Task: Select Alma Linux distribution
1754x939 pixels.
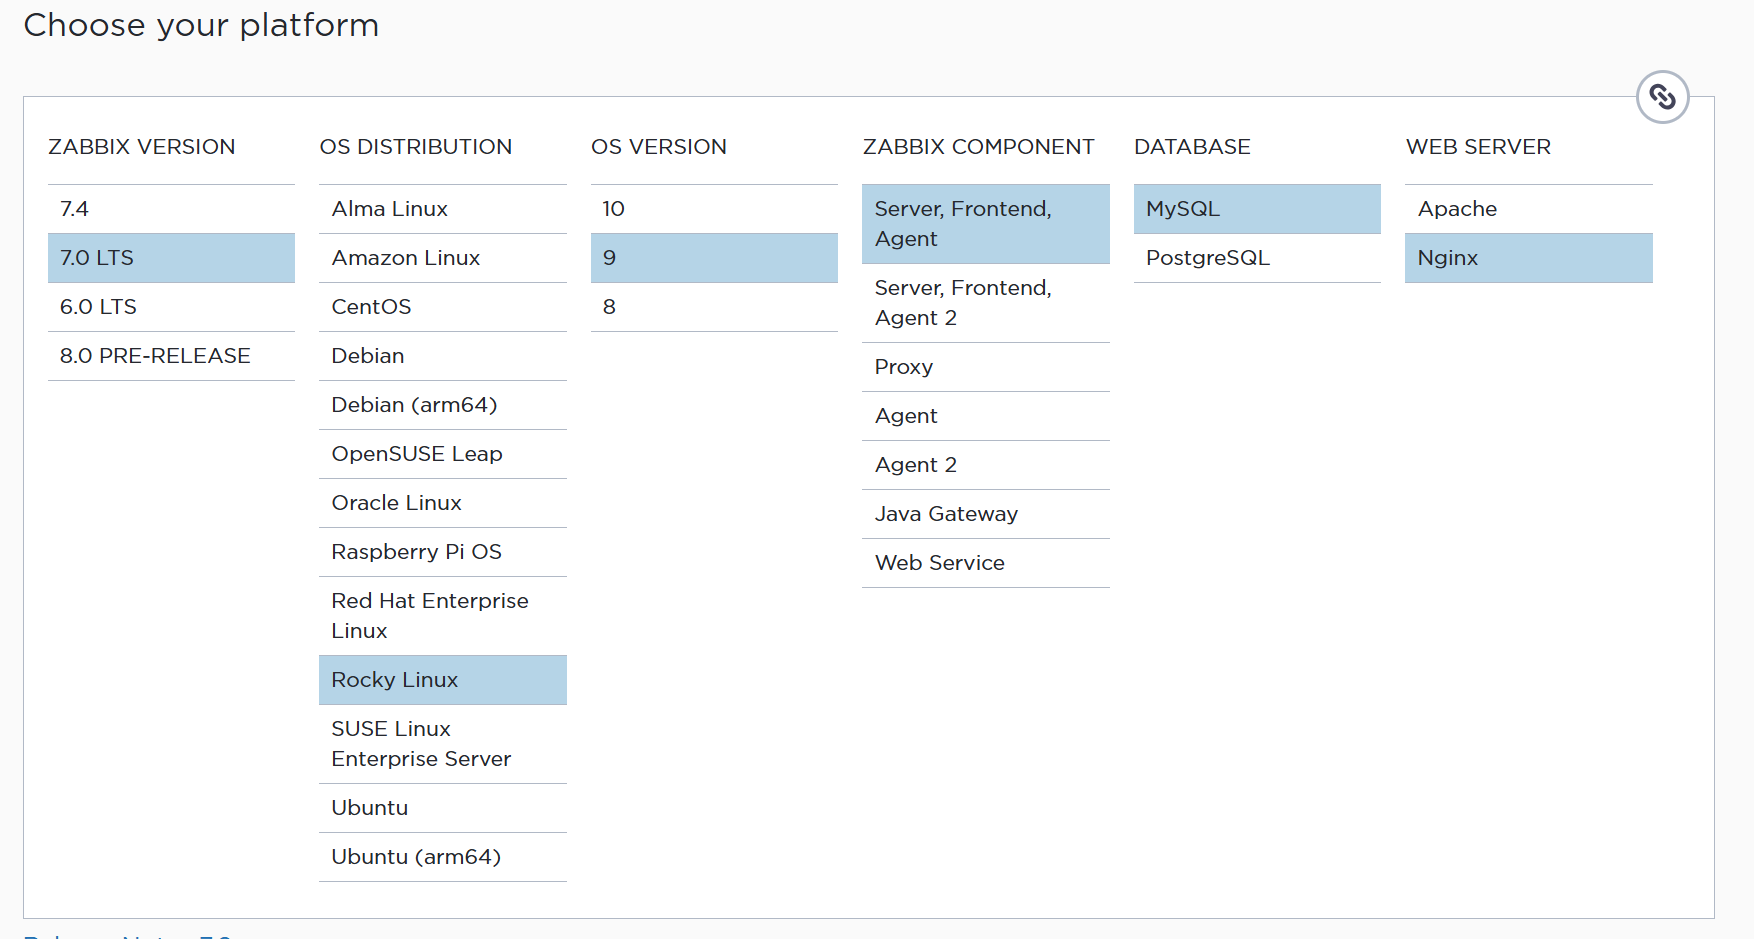Action: [442, 209]
